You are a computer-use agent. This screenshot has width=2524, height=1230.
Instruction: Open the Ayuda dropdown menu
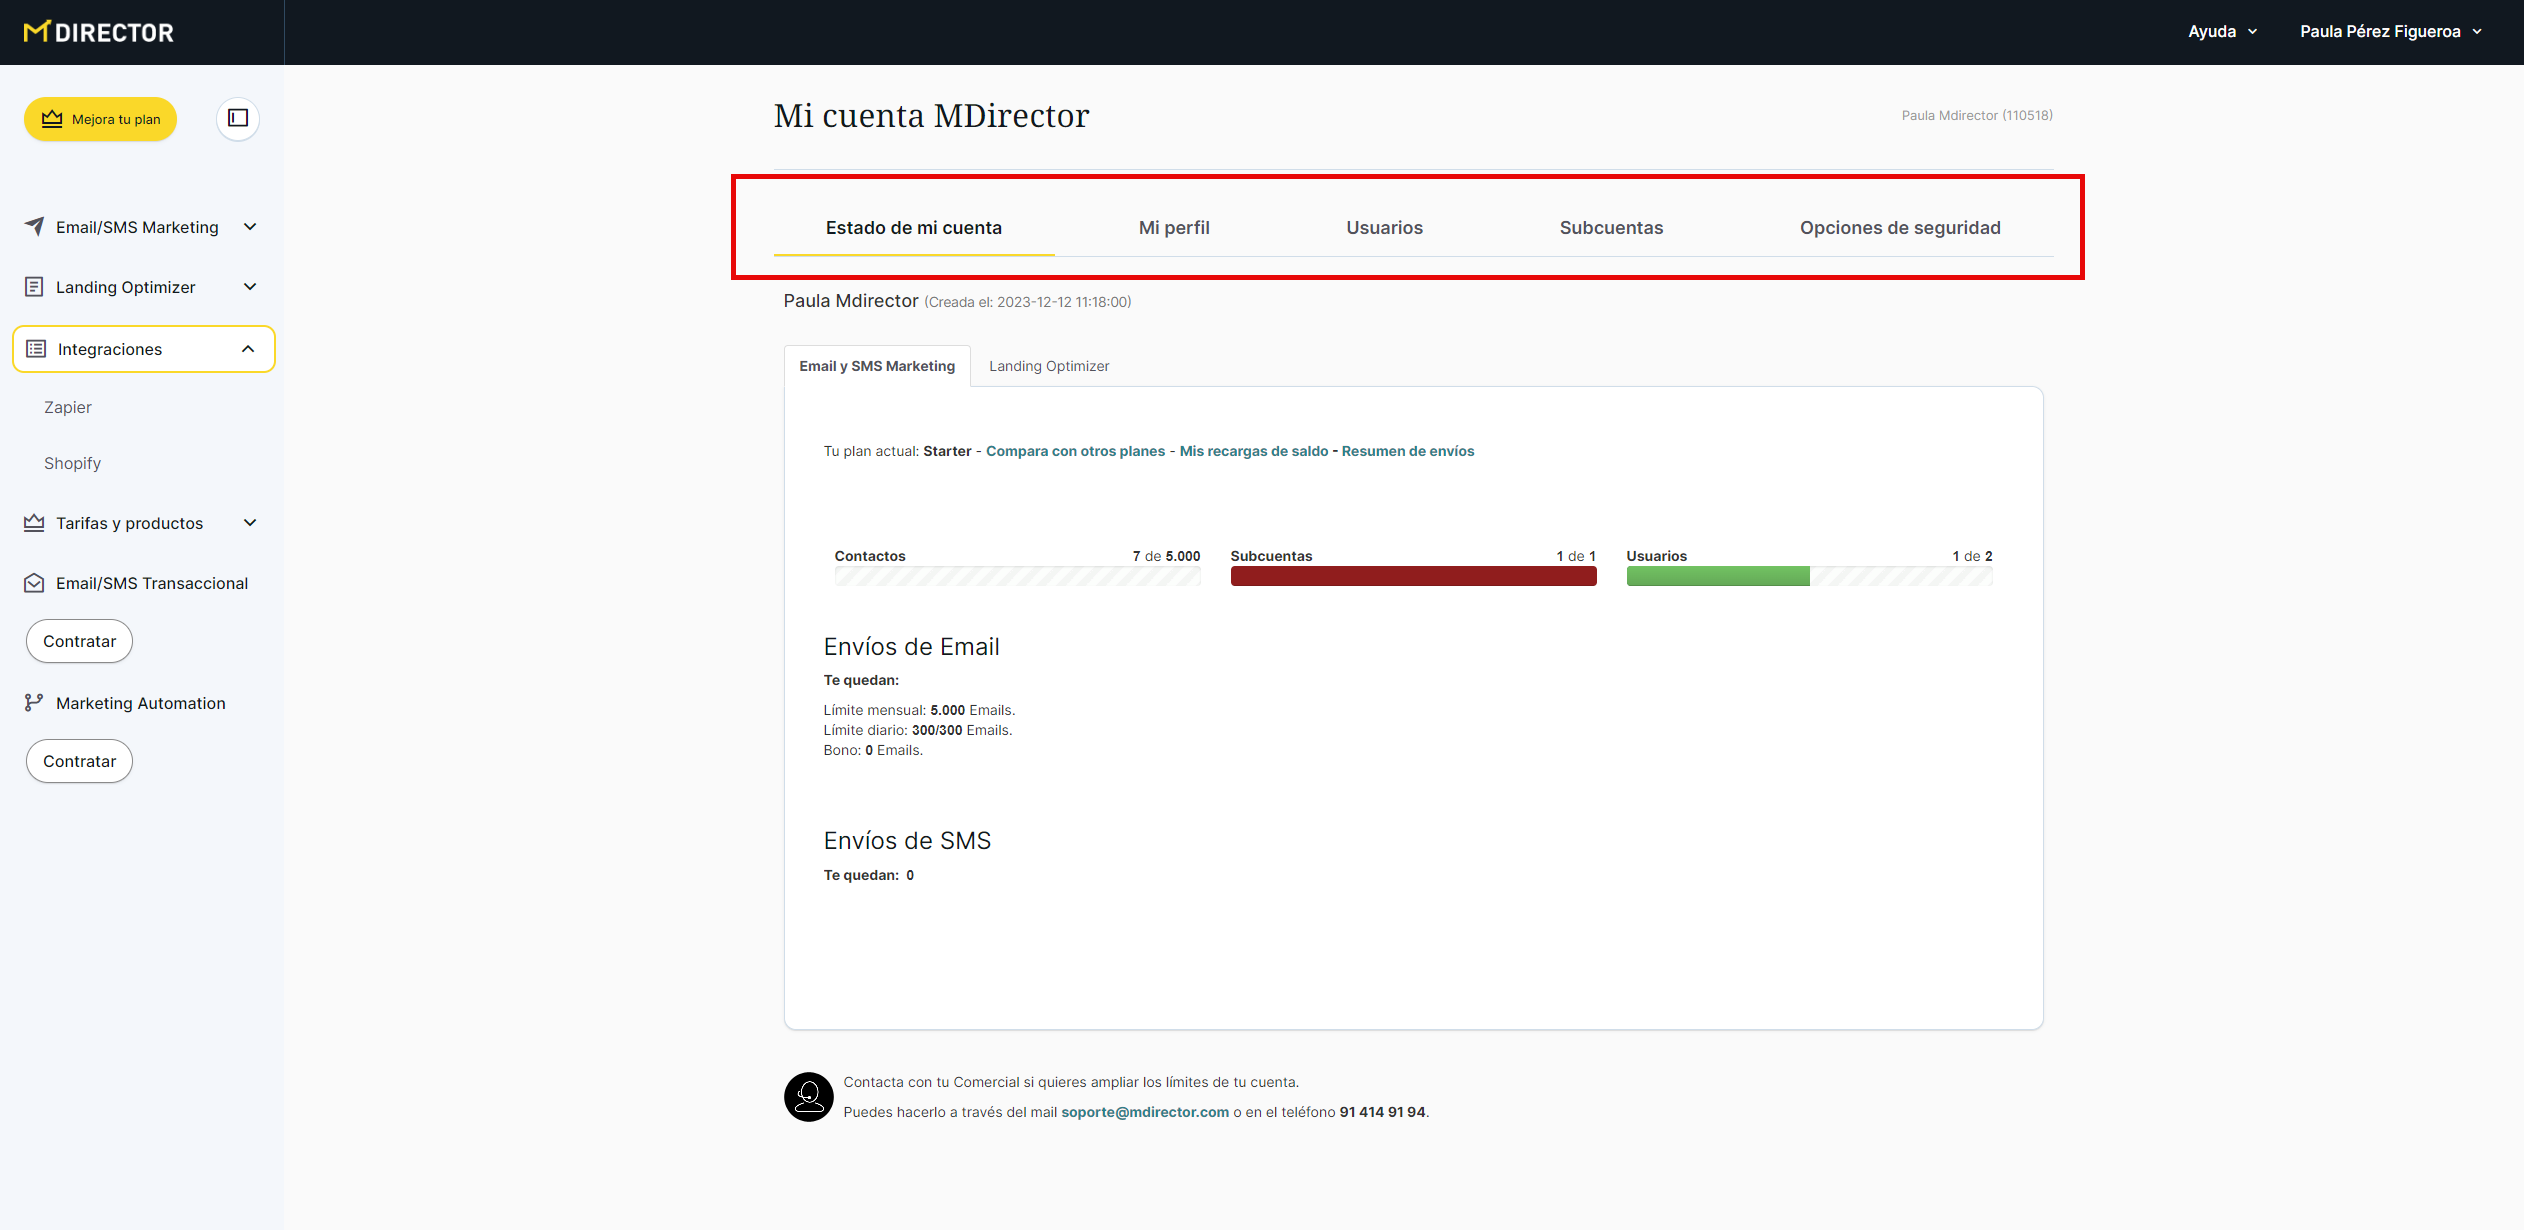2222,32
